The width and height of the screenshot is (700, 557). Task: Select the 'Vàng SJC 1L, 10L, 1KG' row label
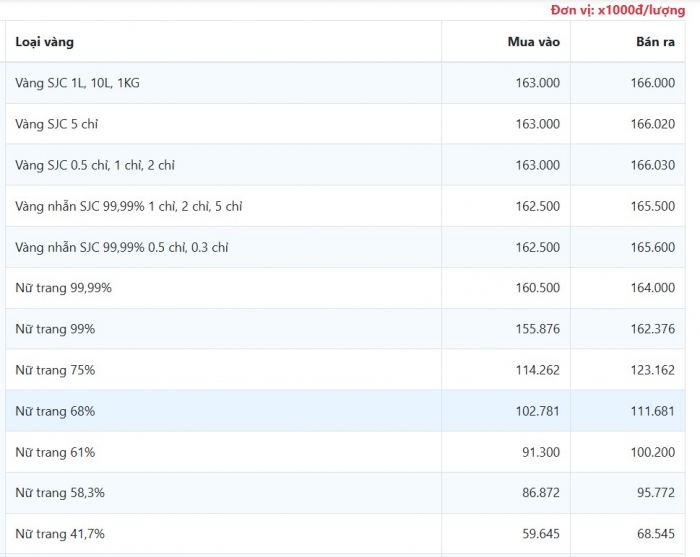coord(78,83)
